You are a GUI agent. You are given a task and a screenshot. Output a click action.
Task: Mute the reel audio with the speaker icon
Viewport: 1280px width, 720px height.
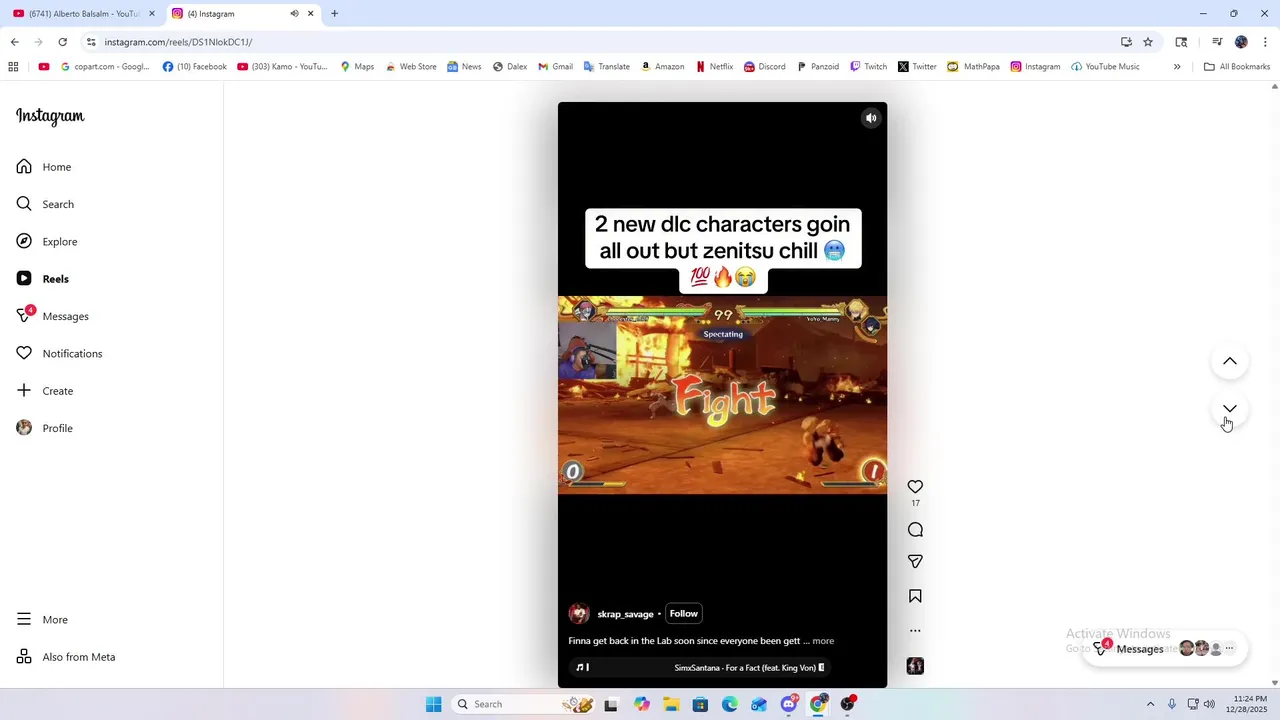coord(871,118)
